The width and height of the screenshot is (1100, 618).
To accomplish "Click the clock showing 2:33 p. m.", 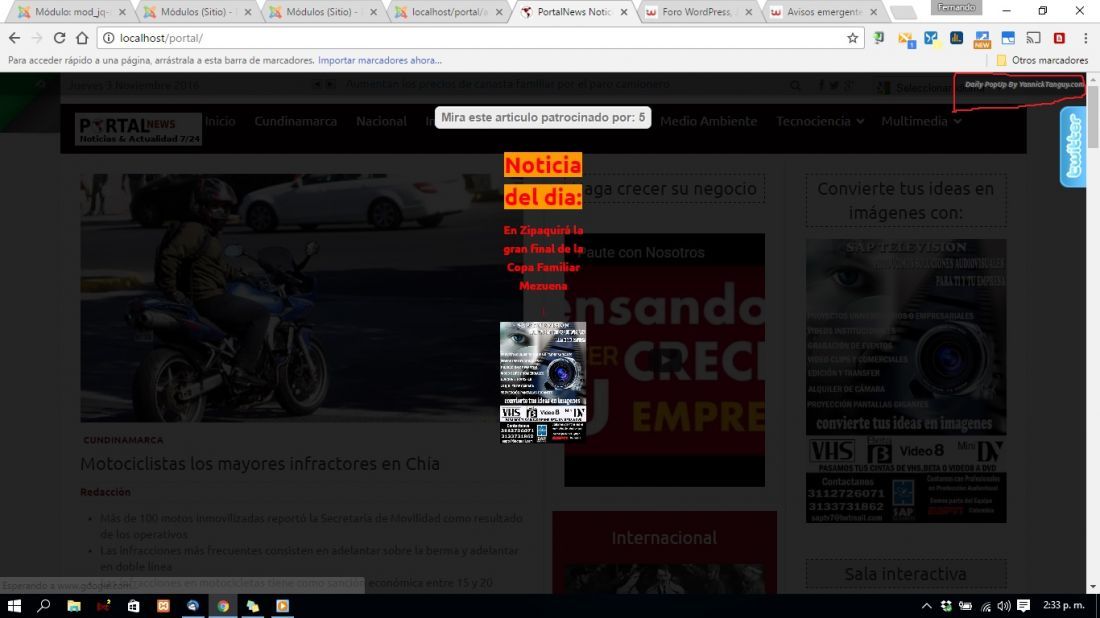I will pos(1064,605).
